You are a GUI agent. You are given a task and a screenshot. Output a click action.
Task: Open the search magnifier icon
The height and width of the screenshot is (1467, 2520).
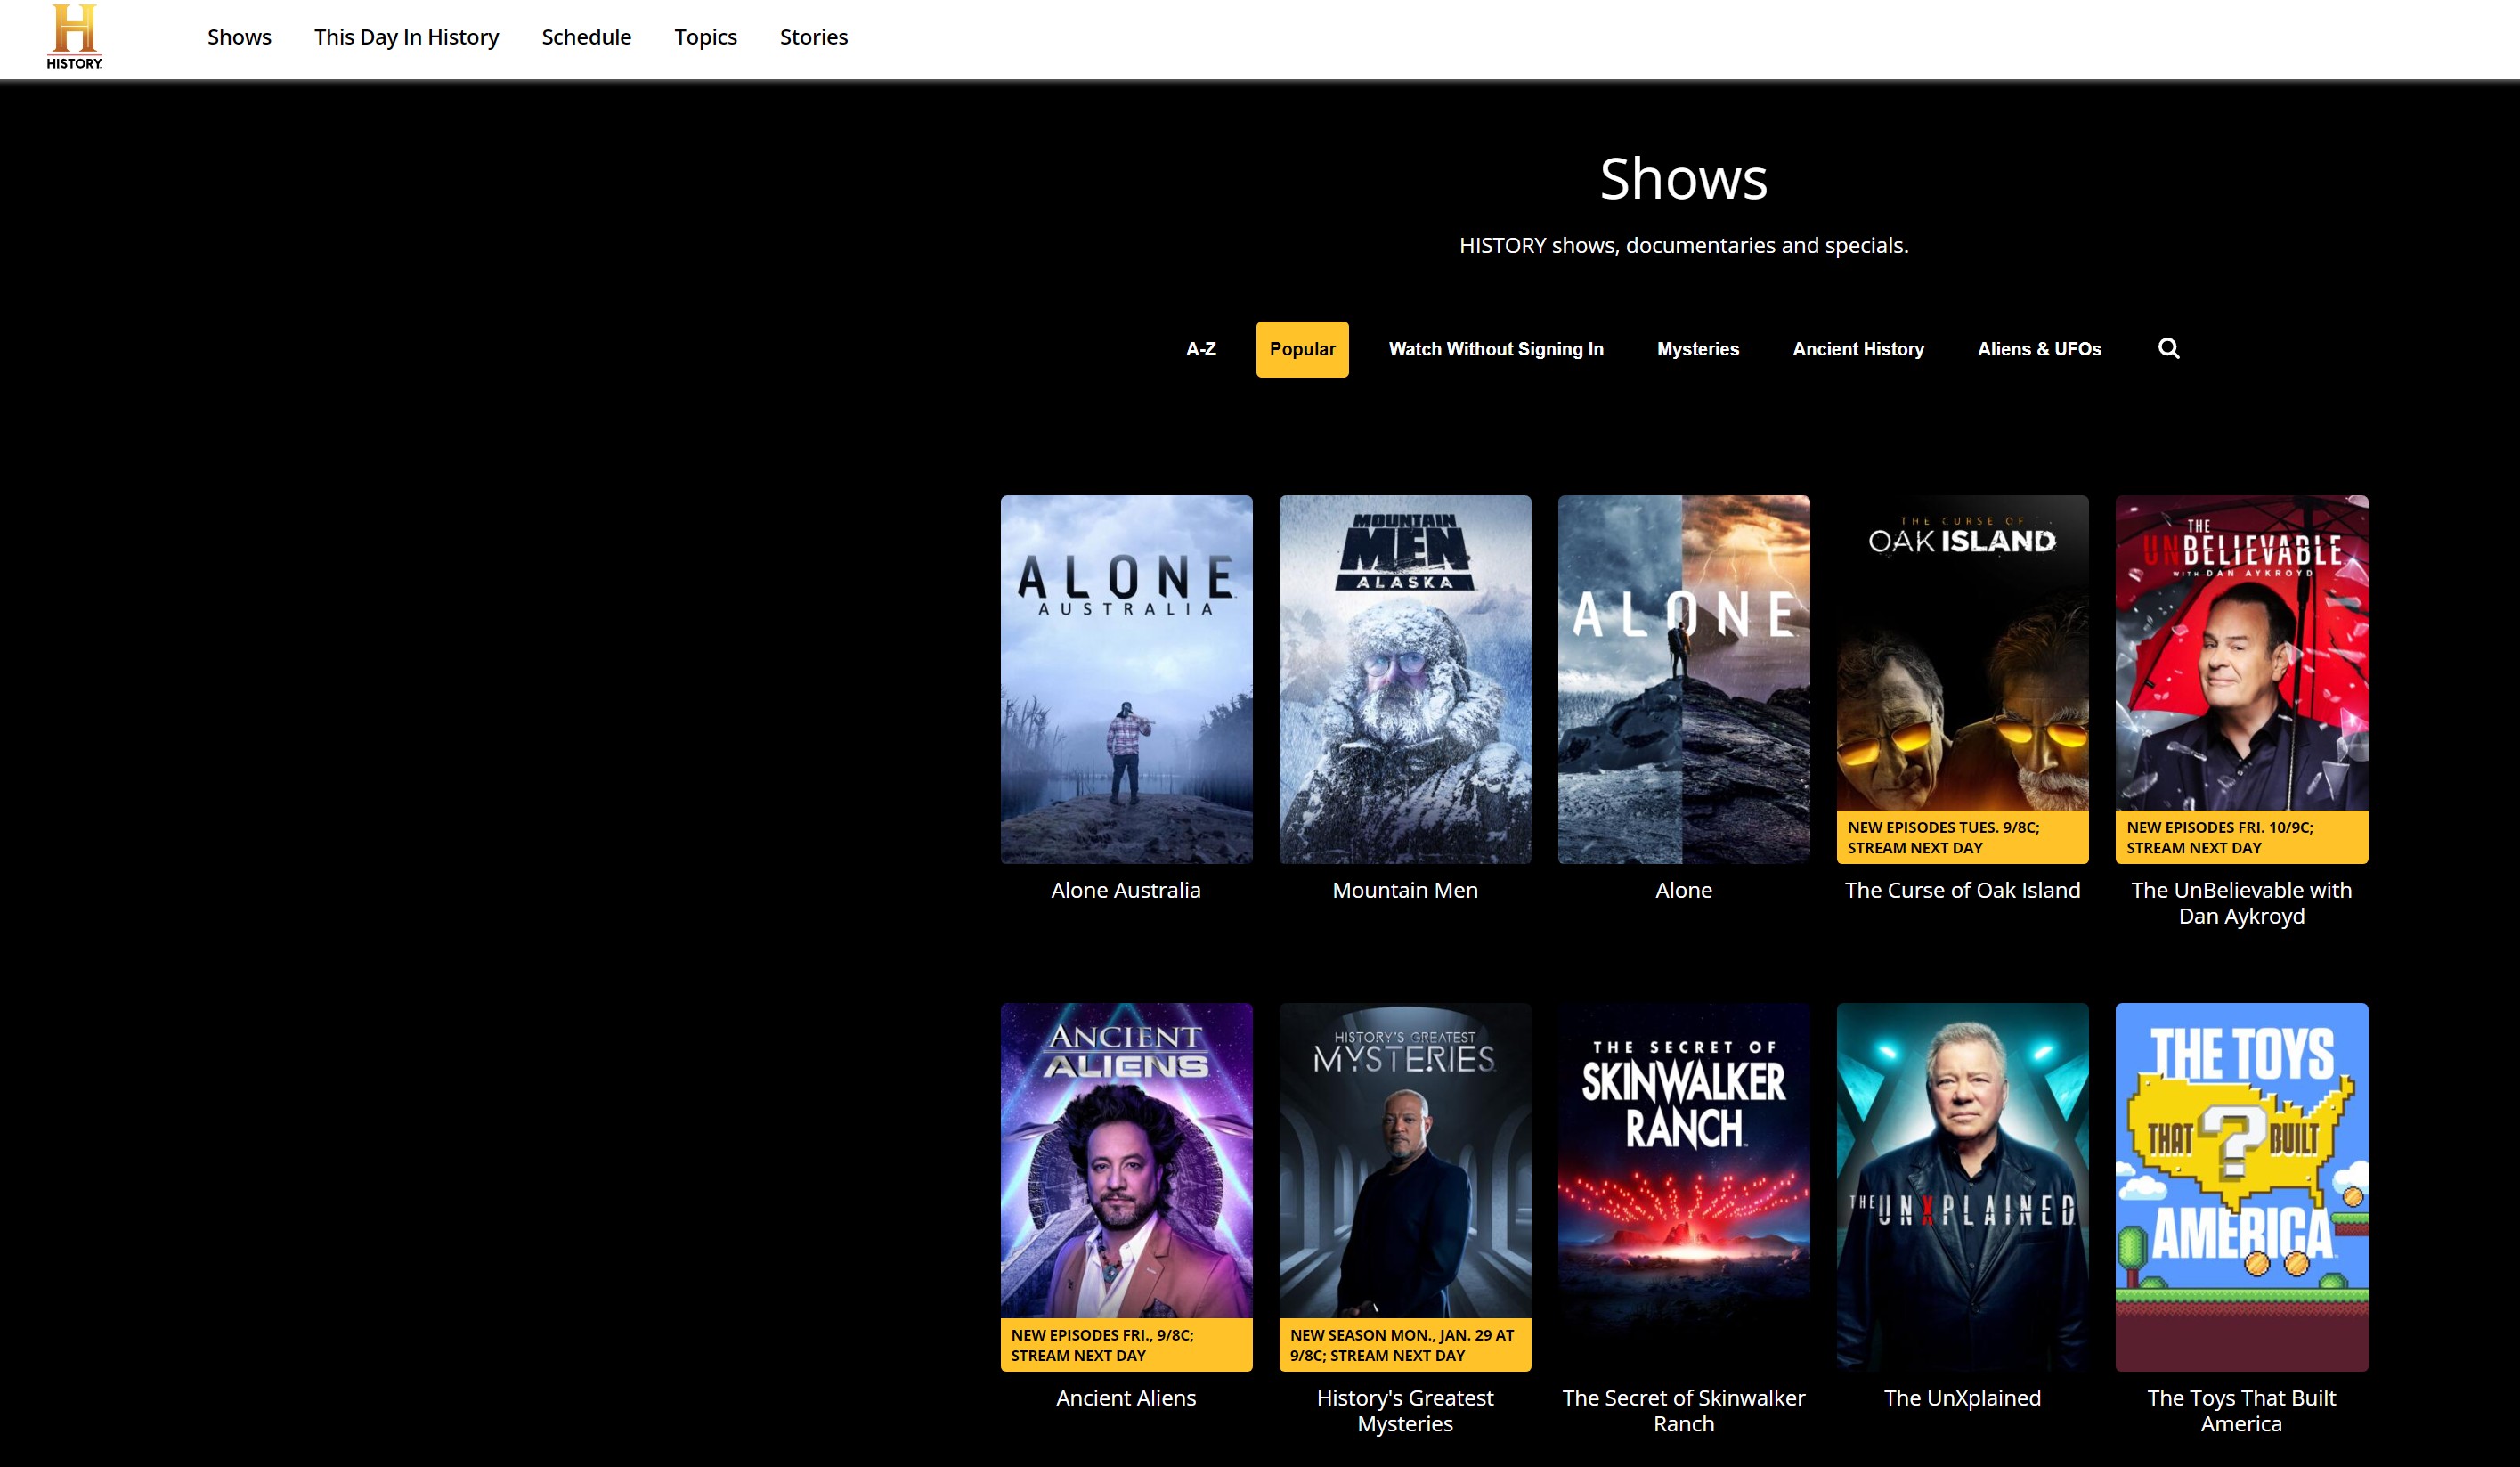point(2168,348)
